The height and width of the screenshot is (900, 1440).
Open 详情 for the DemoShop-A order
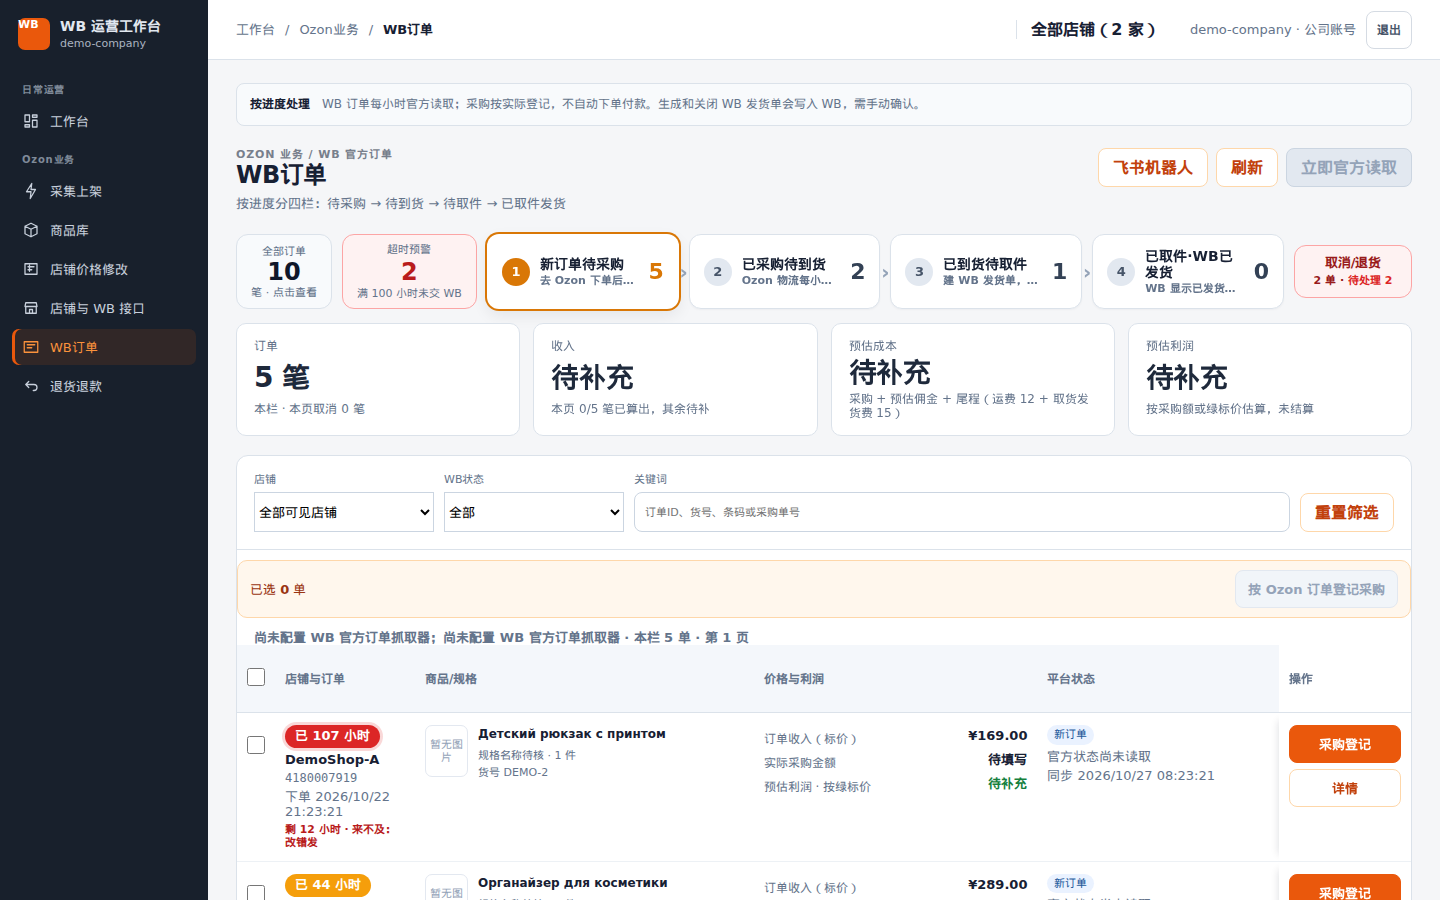(1345, 788)
